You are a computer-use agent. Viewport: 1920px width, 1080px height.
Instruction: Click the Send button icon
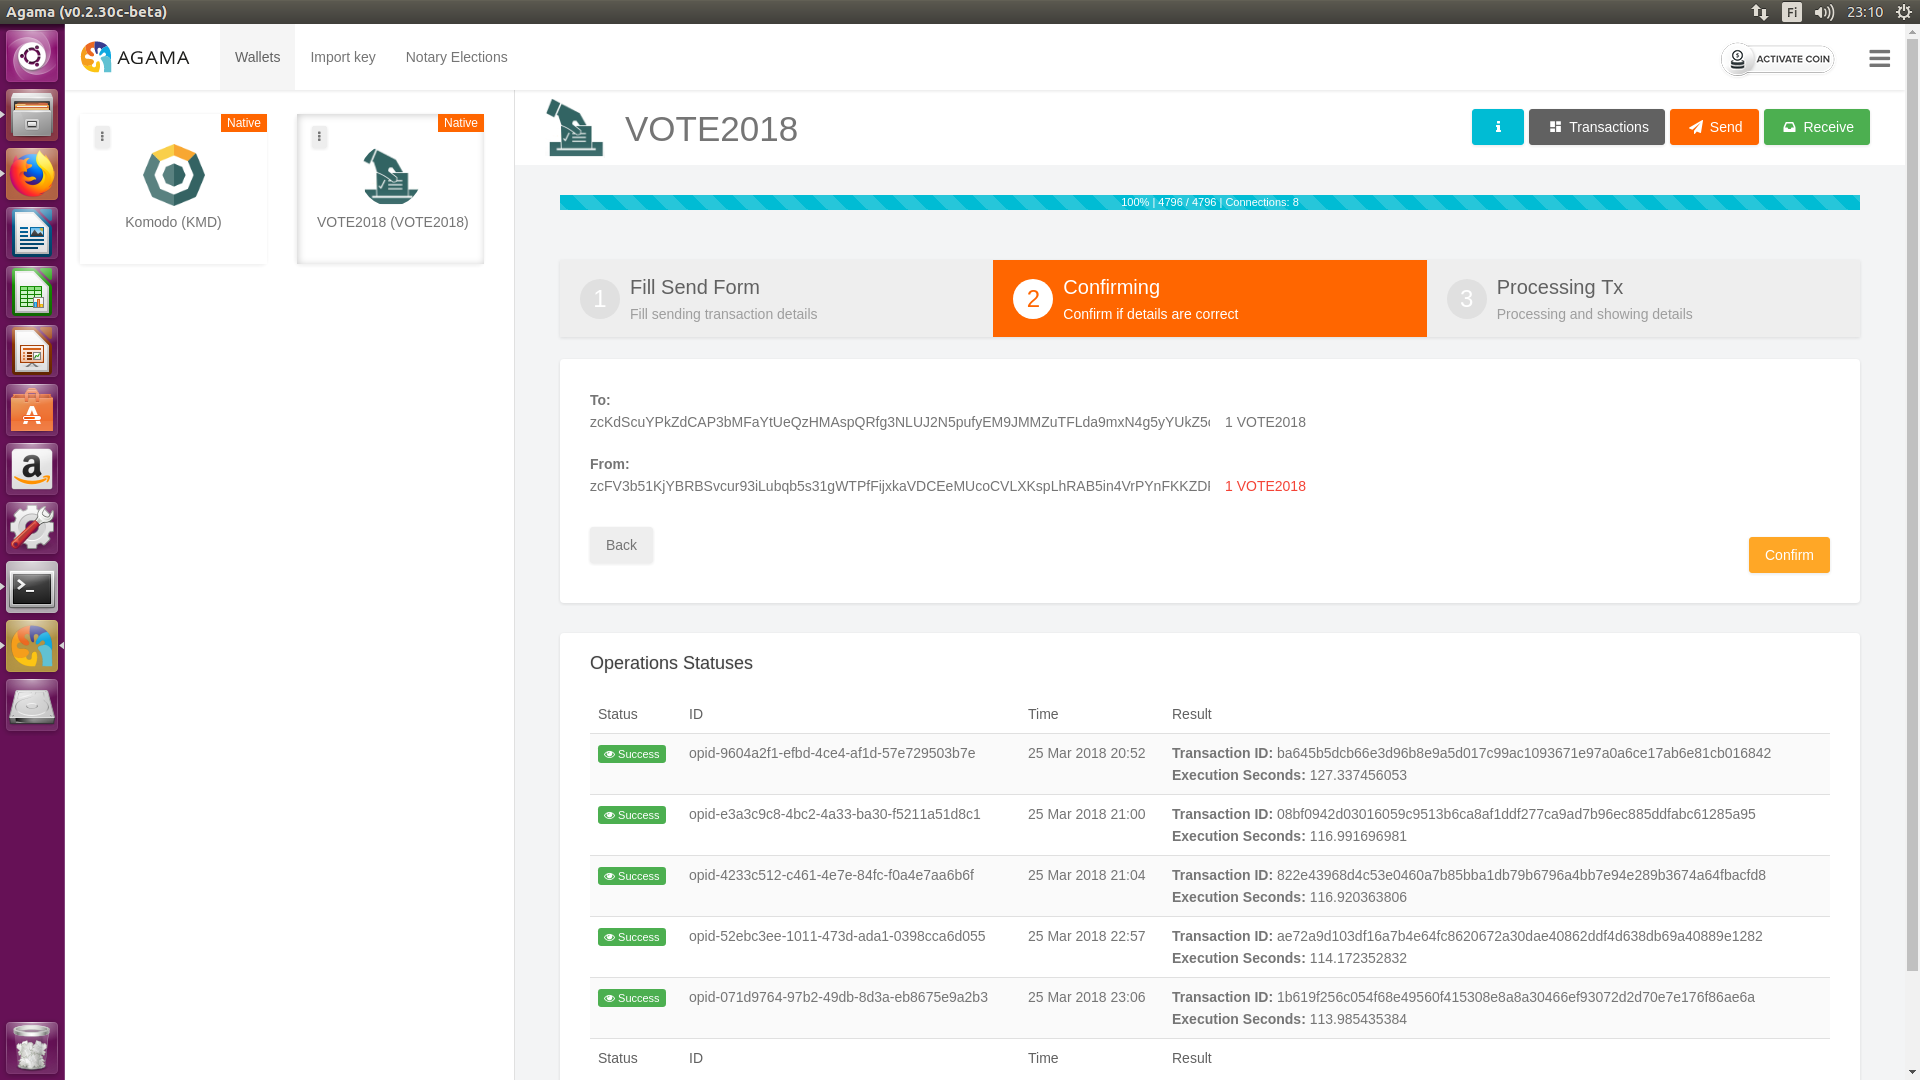coord(1695,127)
